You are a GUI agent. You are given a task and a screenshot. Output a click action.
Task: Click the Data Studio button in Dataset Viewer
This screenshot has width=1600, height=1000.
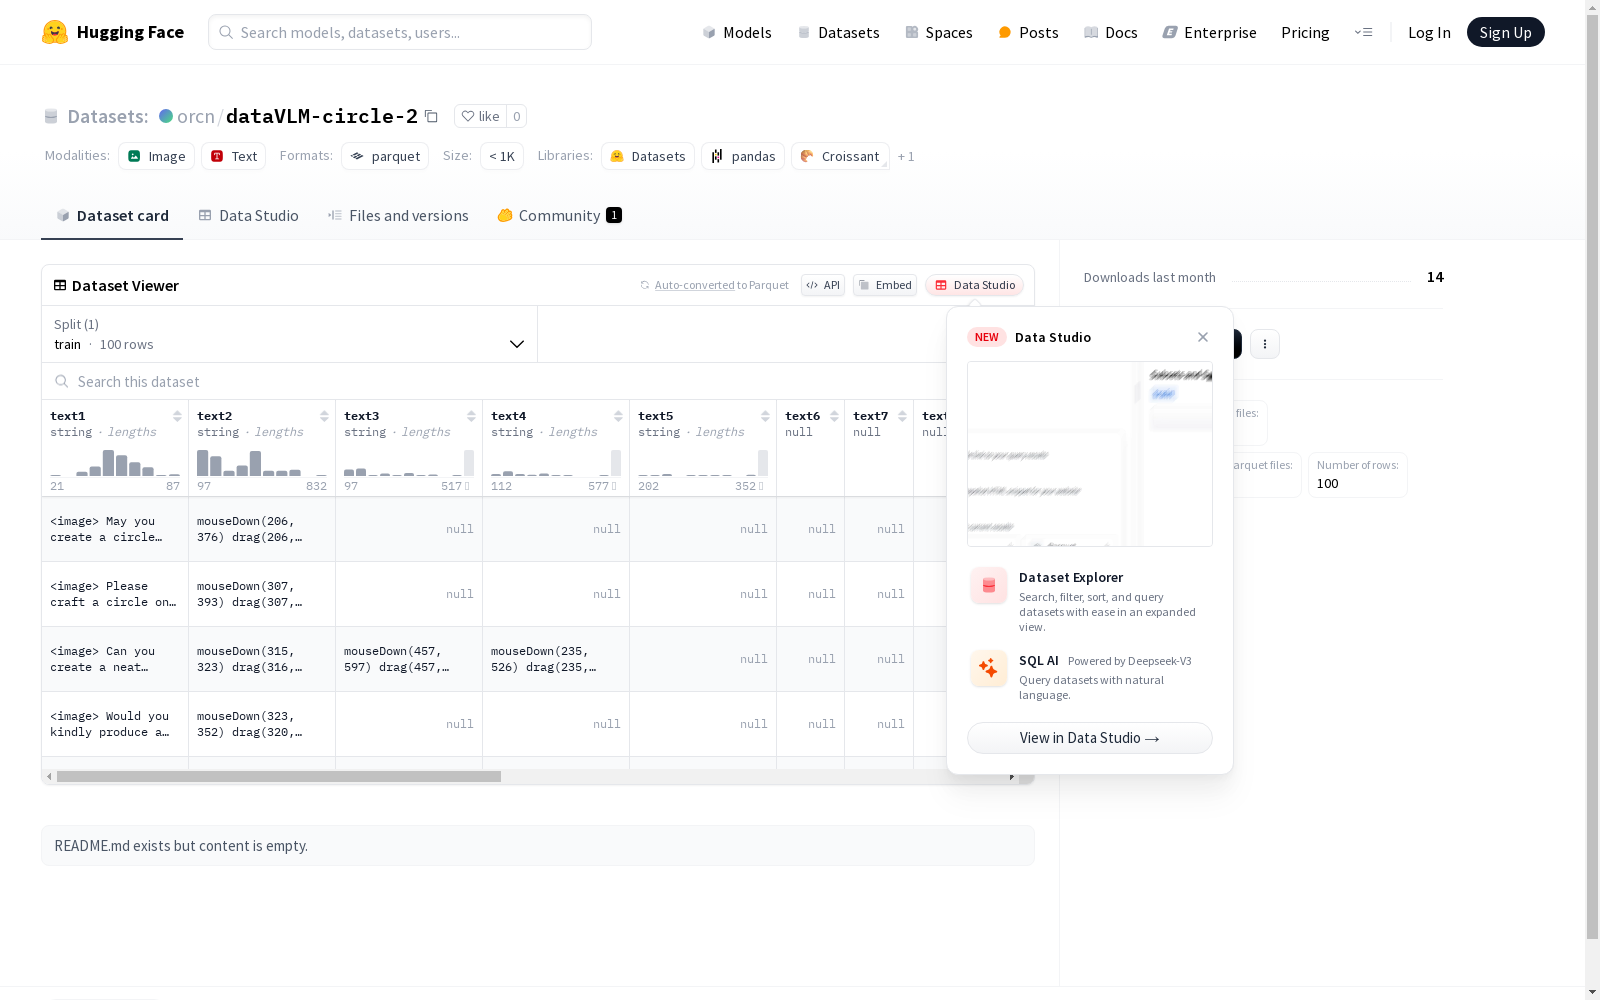click(974, 285)
